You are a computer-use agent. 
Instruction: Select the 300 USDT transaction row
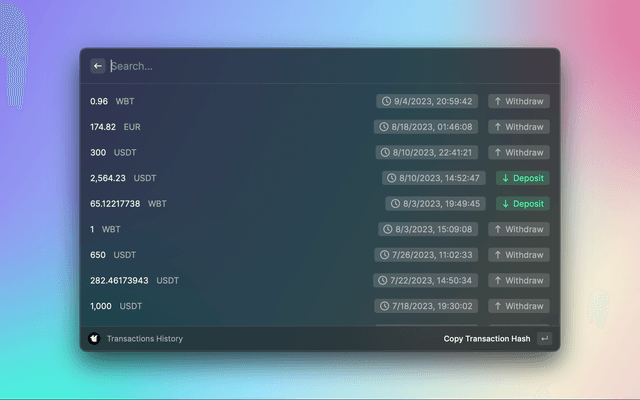tap(230, 153)
